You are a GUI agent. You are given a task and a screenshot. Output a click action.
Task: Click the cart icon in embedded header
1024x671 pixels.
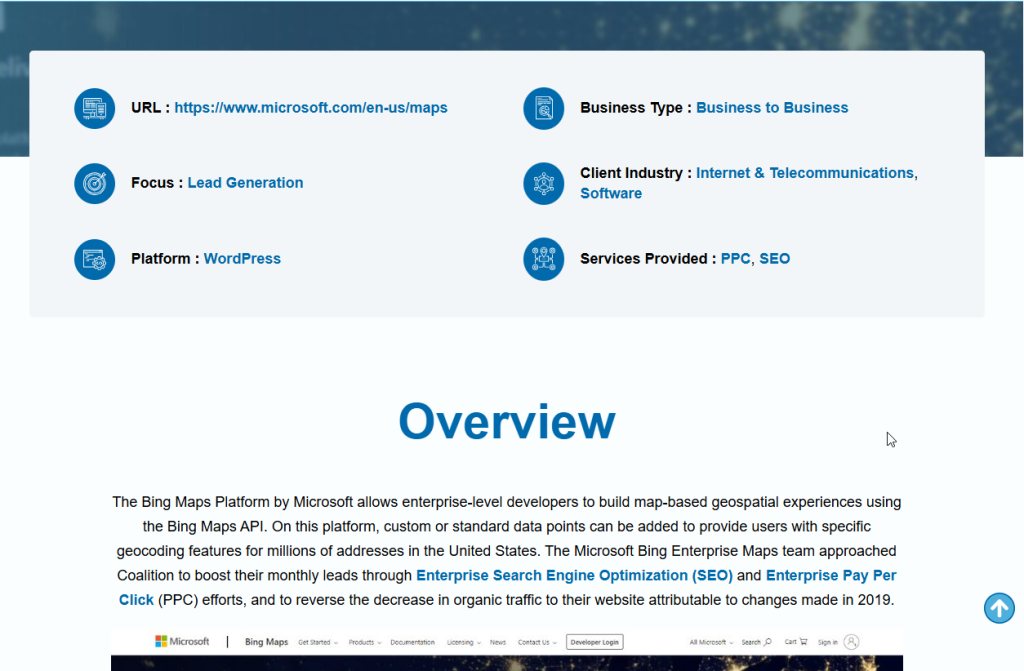(803, 642)
